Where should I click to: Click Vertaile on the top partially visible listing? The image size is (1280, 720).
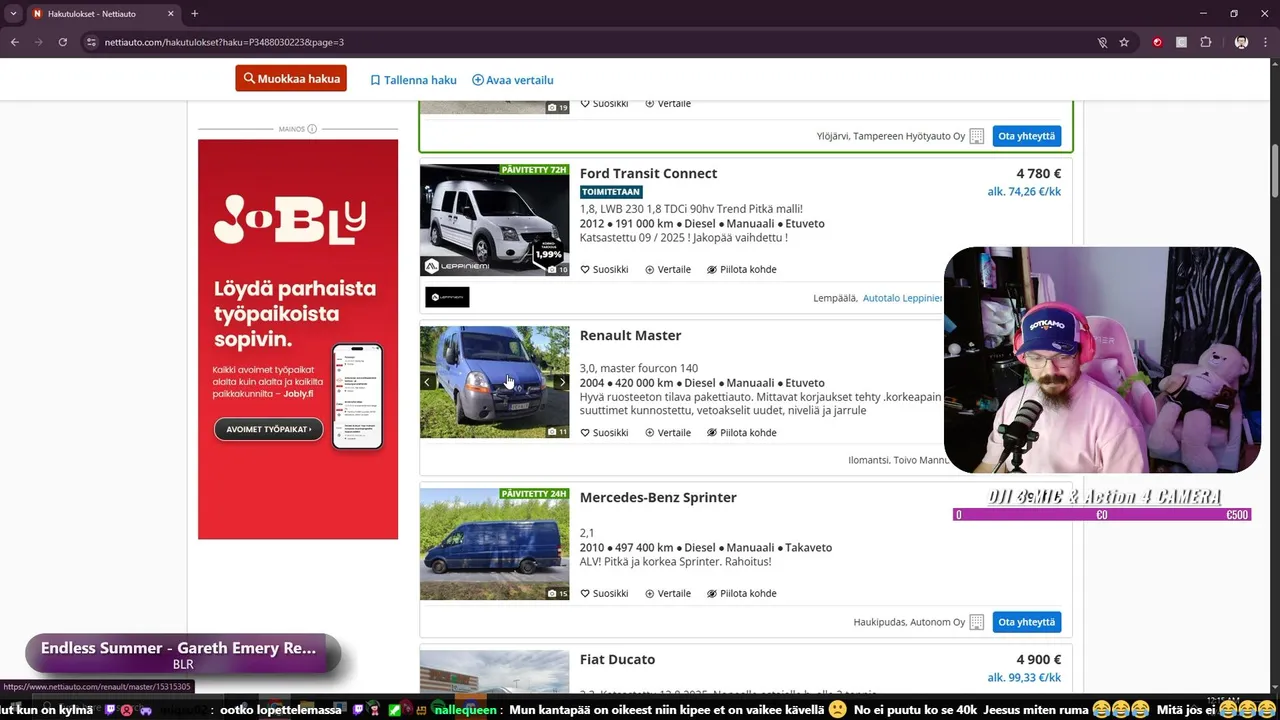point(668,103)
